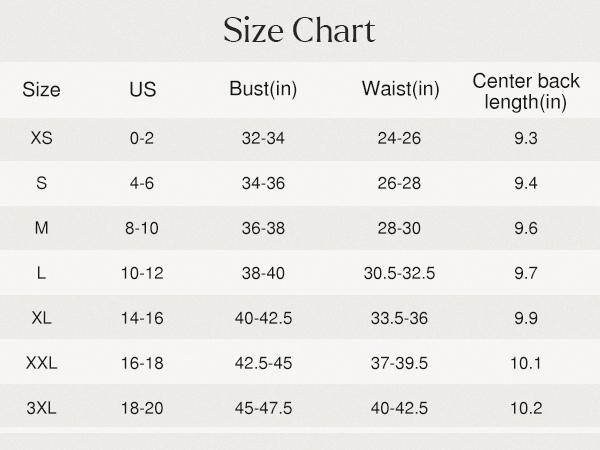The height and width of the screenshot is (450, 600).
Task: Select the M size row label
Action: point(41,228)
